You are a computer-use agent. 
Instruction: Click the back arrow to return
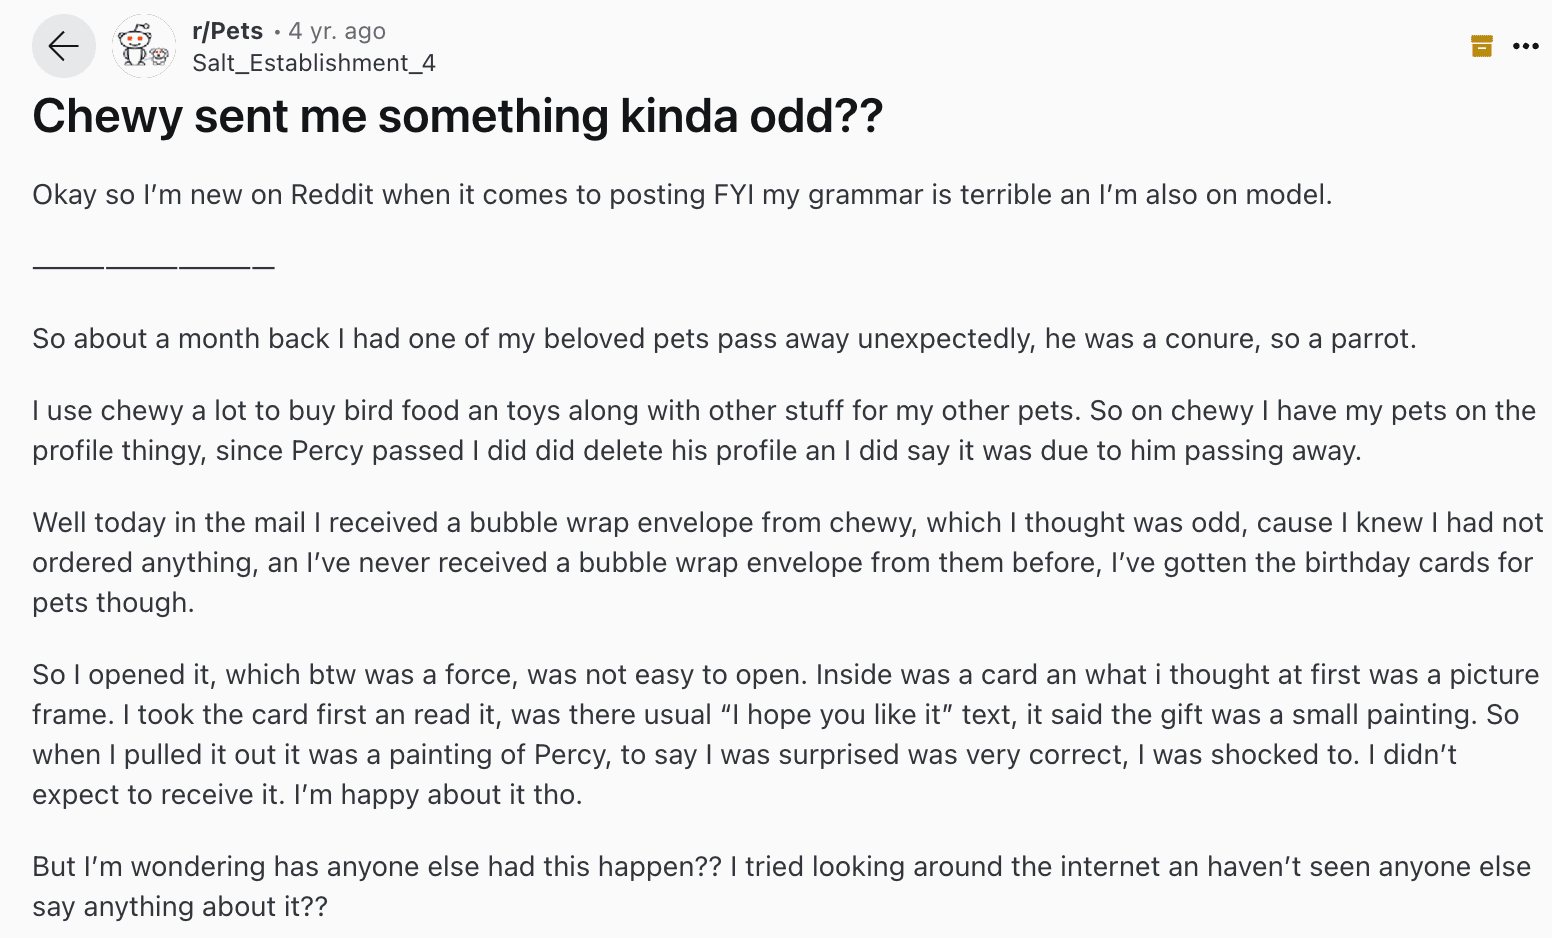coord(63,46)
